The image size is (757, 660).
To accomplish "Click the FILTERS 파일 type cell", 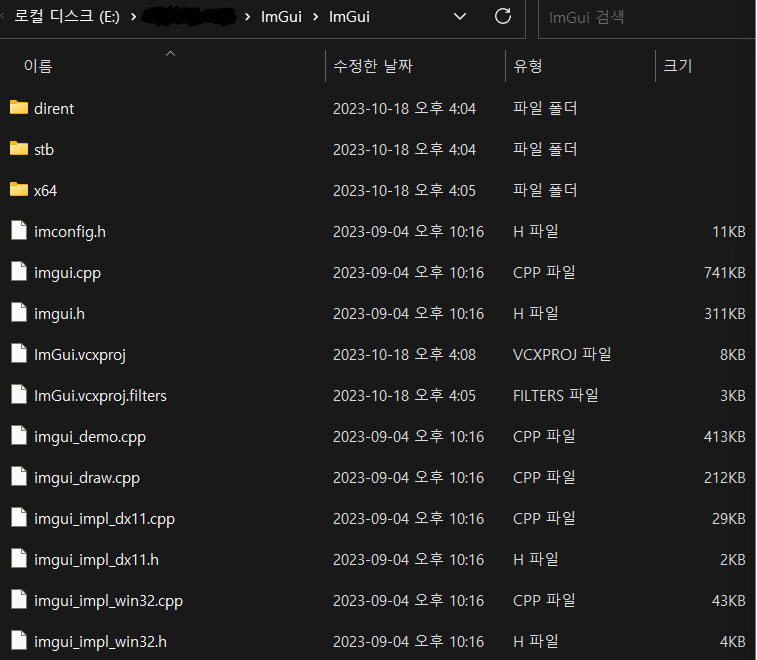I will click(556, 395).
